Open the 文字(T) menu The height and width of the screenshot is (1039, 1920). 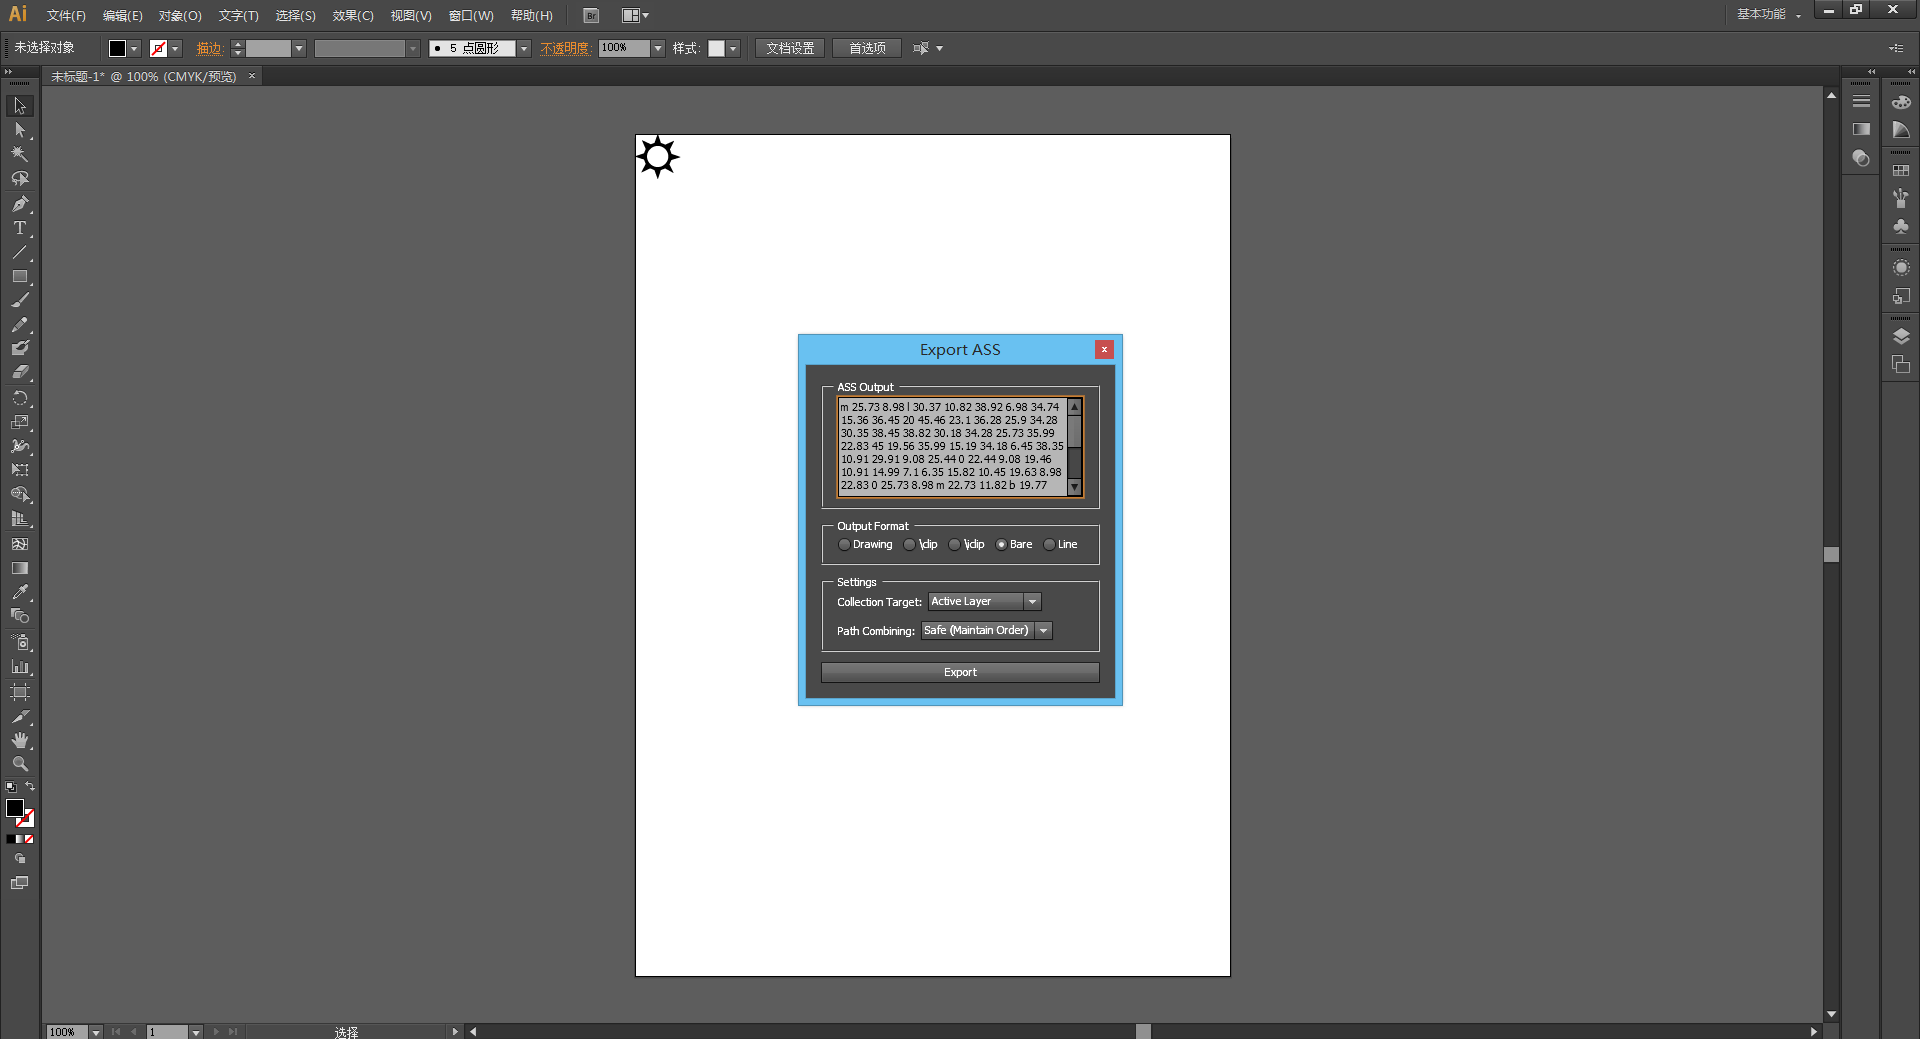tap(238, 16)
